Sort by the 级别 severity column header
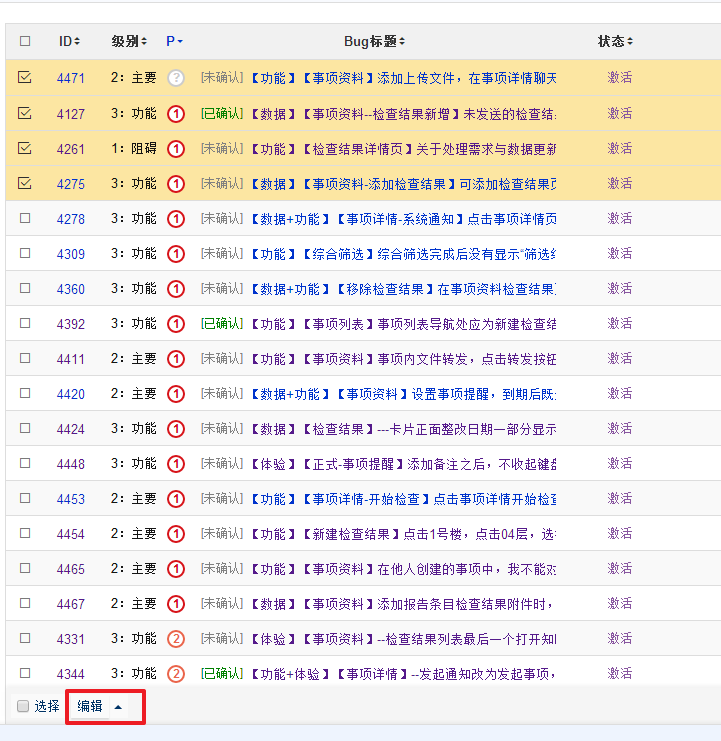 click(x=129, y=41)
